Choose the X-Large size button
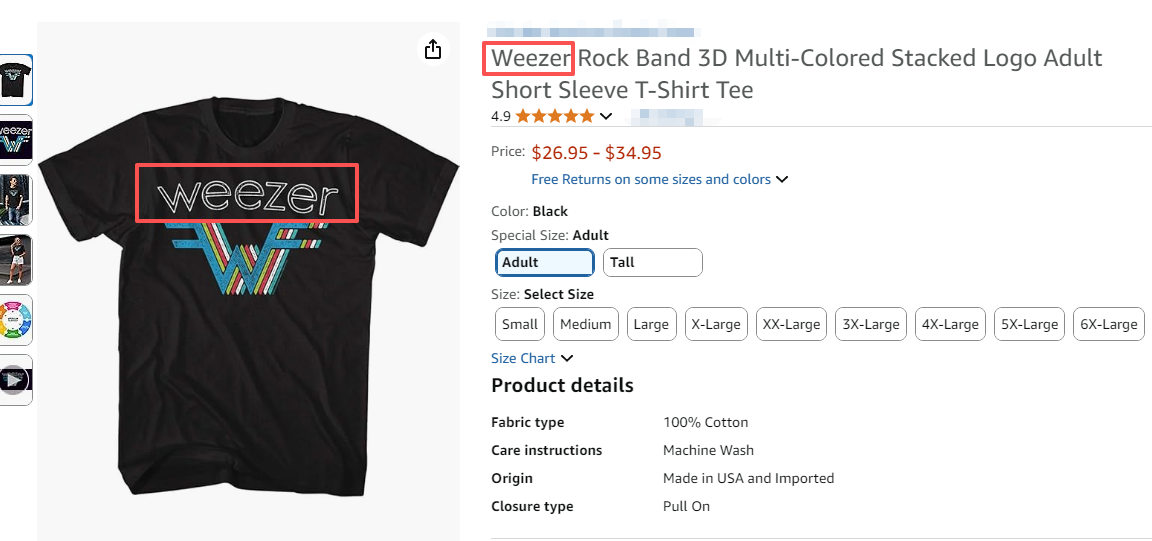 [716, 324]
